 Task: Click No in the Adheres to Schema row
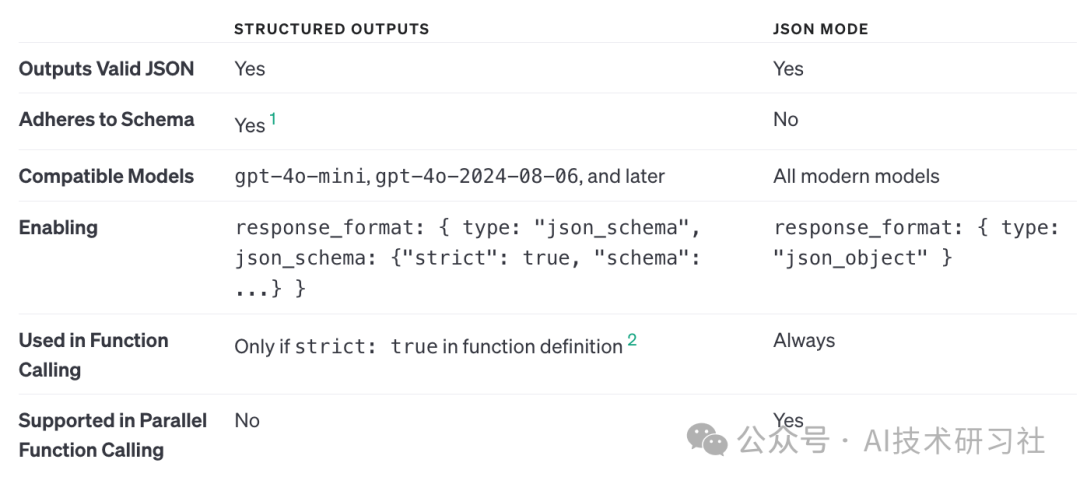[785, 119]
